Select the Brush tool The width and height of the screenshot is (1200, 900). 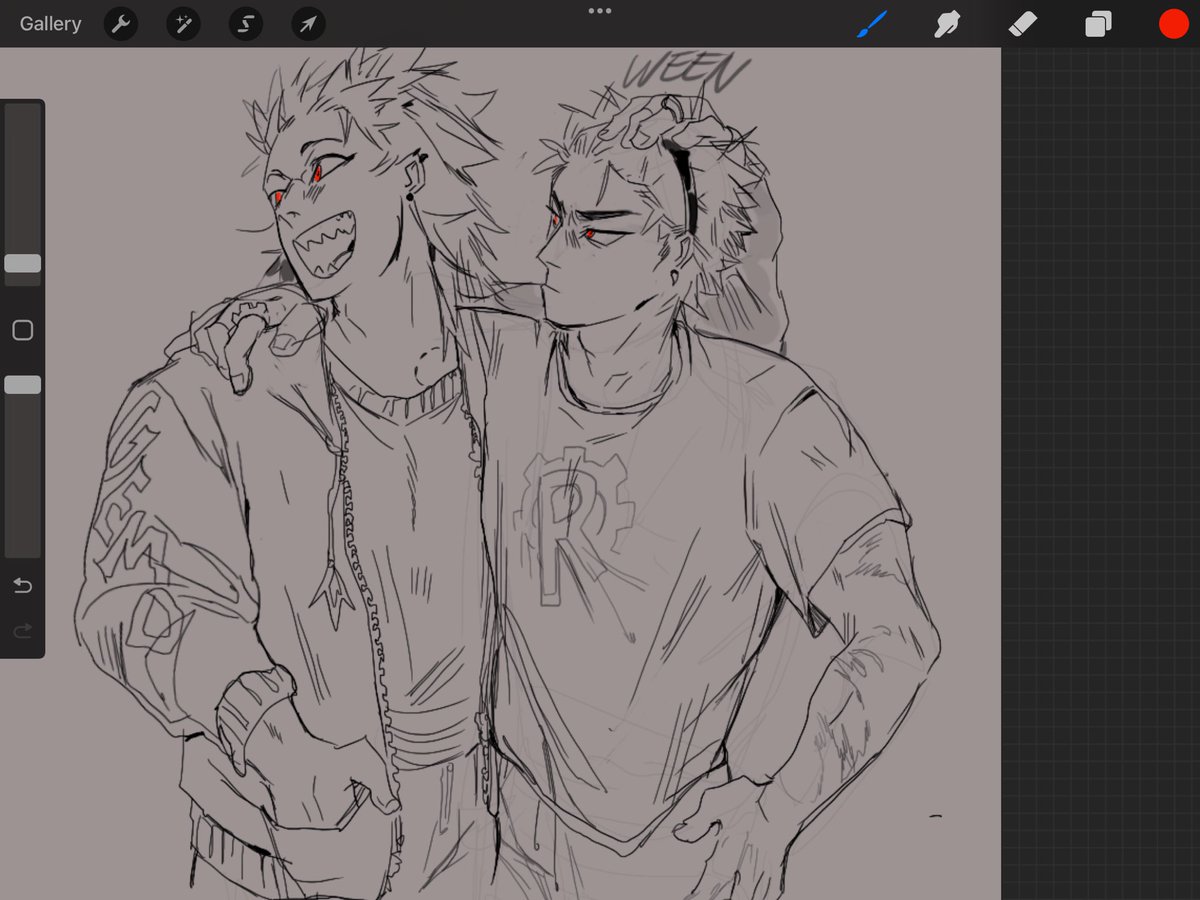click(872, 24)
